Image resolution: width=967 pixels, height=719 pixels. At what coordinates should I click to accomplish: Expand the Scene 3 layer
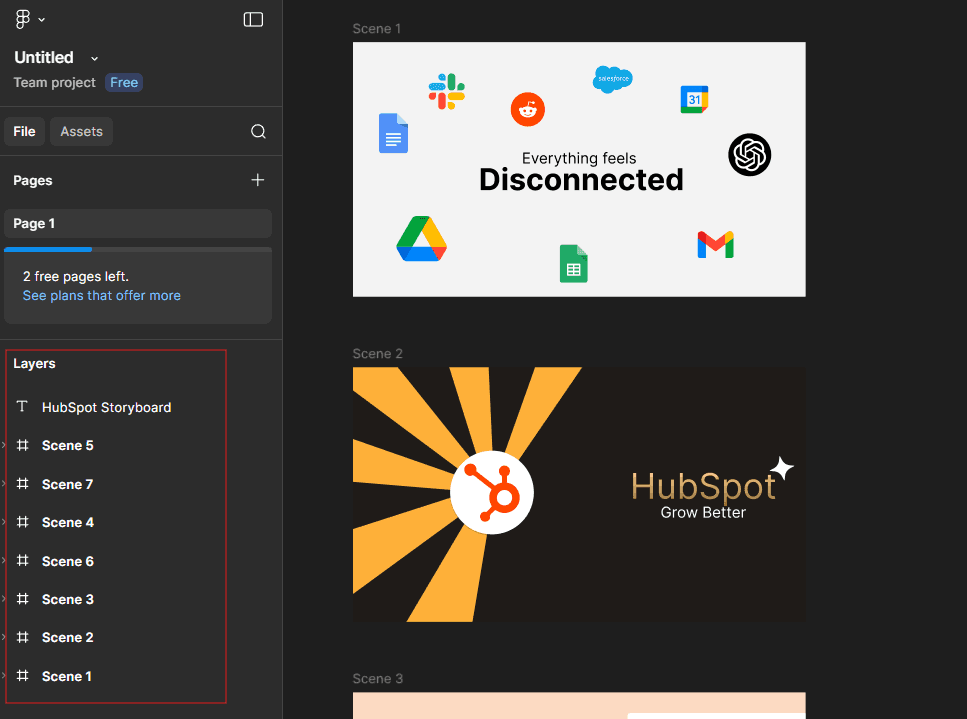[x=4, y=599]
